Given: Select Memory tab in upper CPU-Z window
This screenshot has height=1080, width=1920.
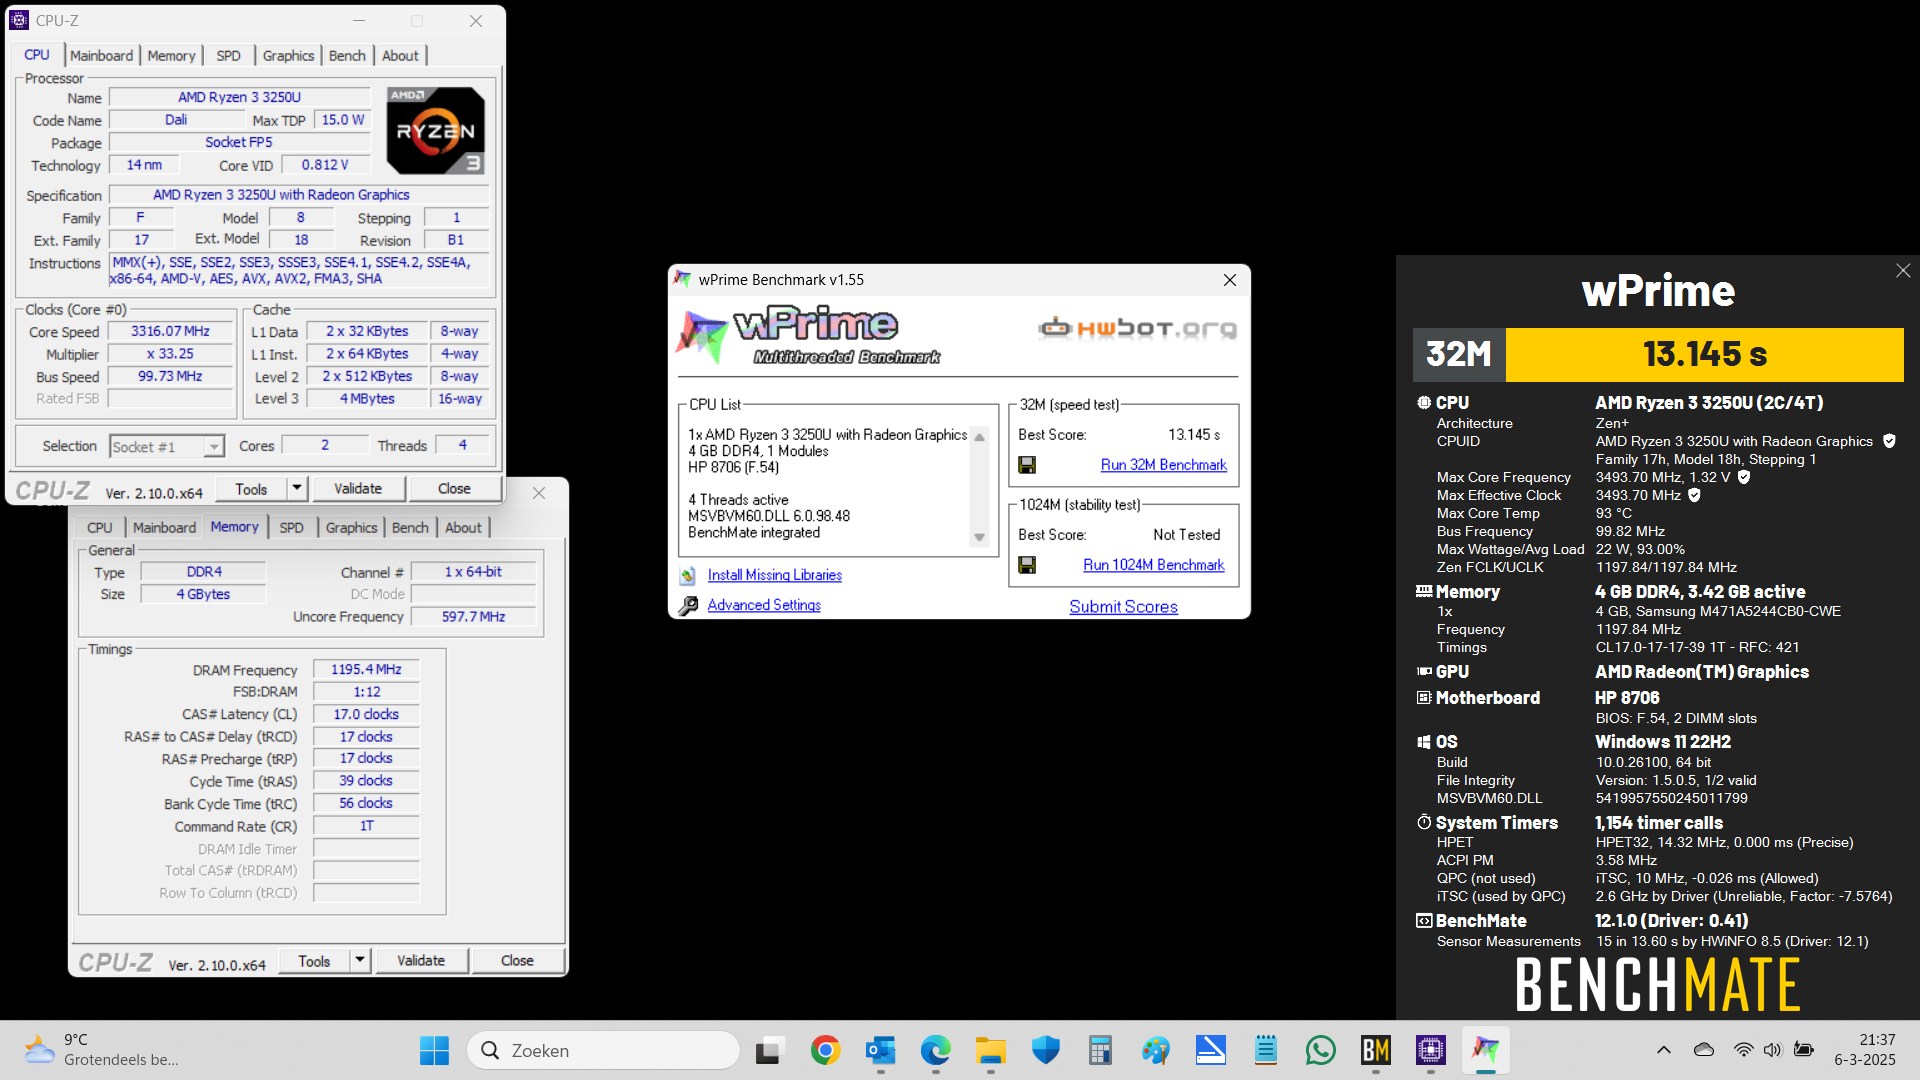Looking at the screenshot, I should tap(171, 56).
